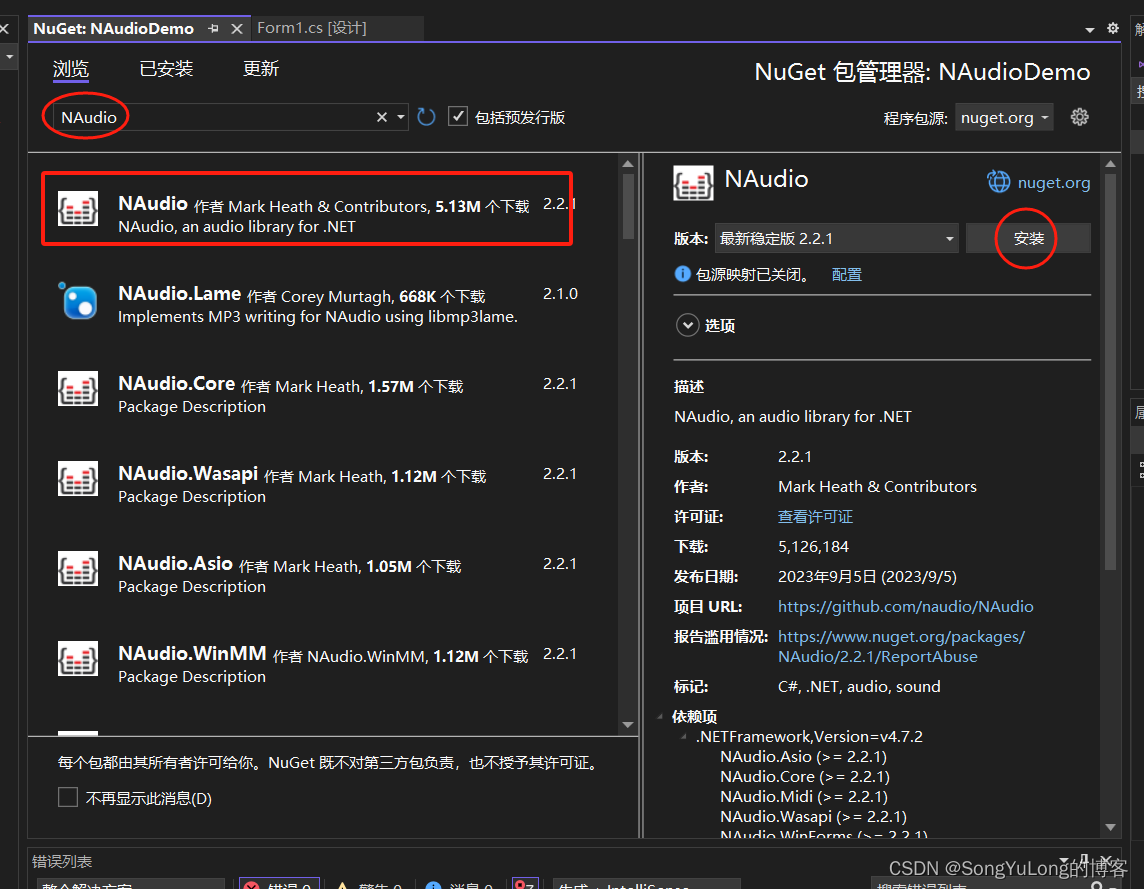Select the NAudio.Lame package title
Viewport: 1144px width, 889px height.
coord(179,293)
